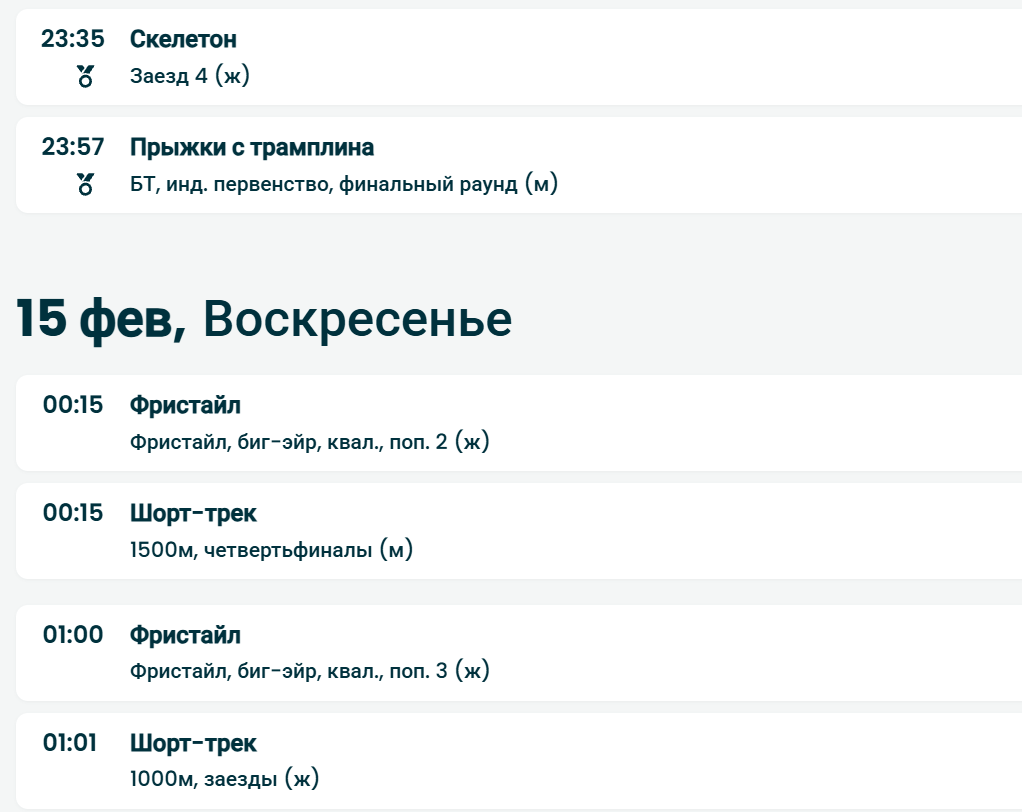Click the medal icon under 23:35
The height and width of the screenshot is (812, 1022).
85,76
